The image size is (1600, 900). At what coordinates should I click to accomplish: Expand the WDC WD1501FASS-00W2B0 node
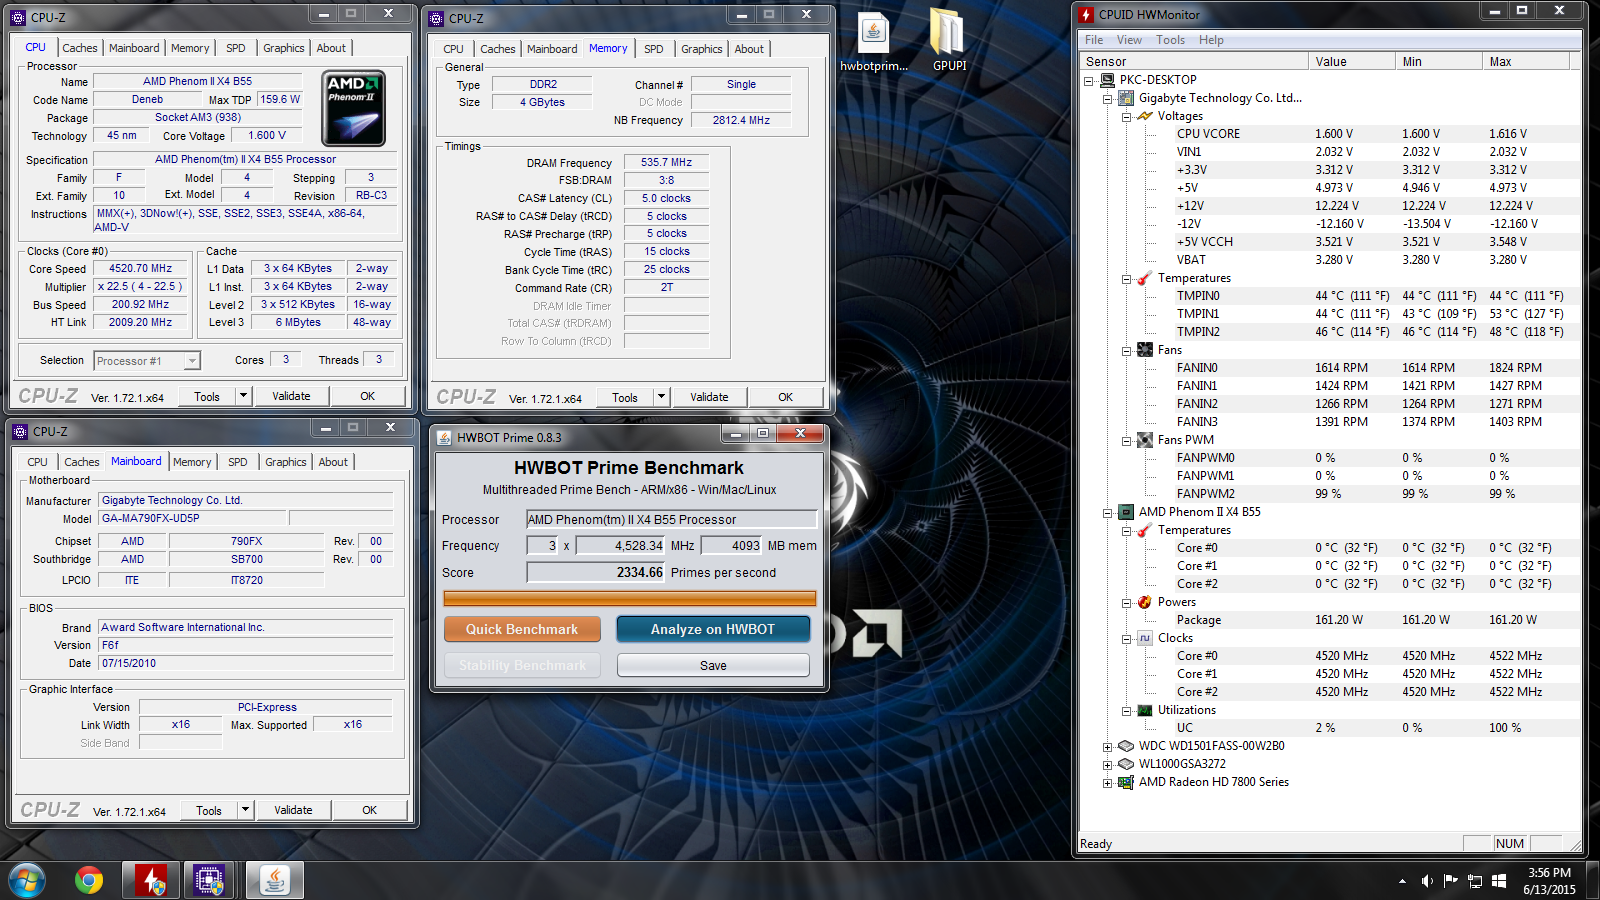pos(1107,746)
